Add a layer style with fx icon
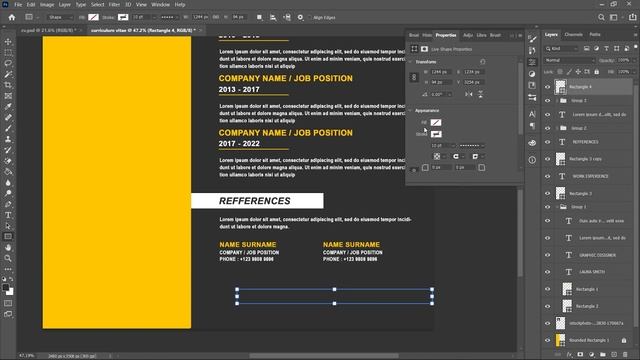The height and width of the screenshot is (360, 640). (x=569, y=355)
